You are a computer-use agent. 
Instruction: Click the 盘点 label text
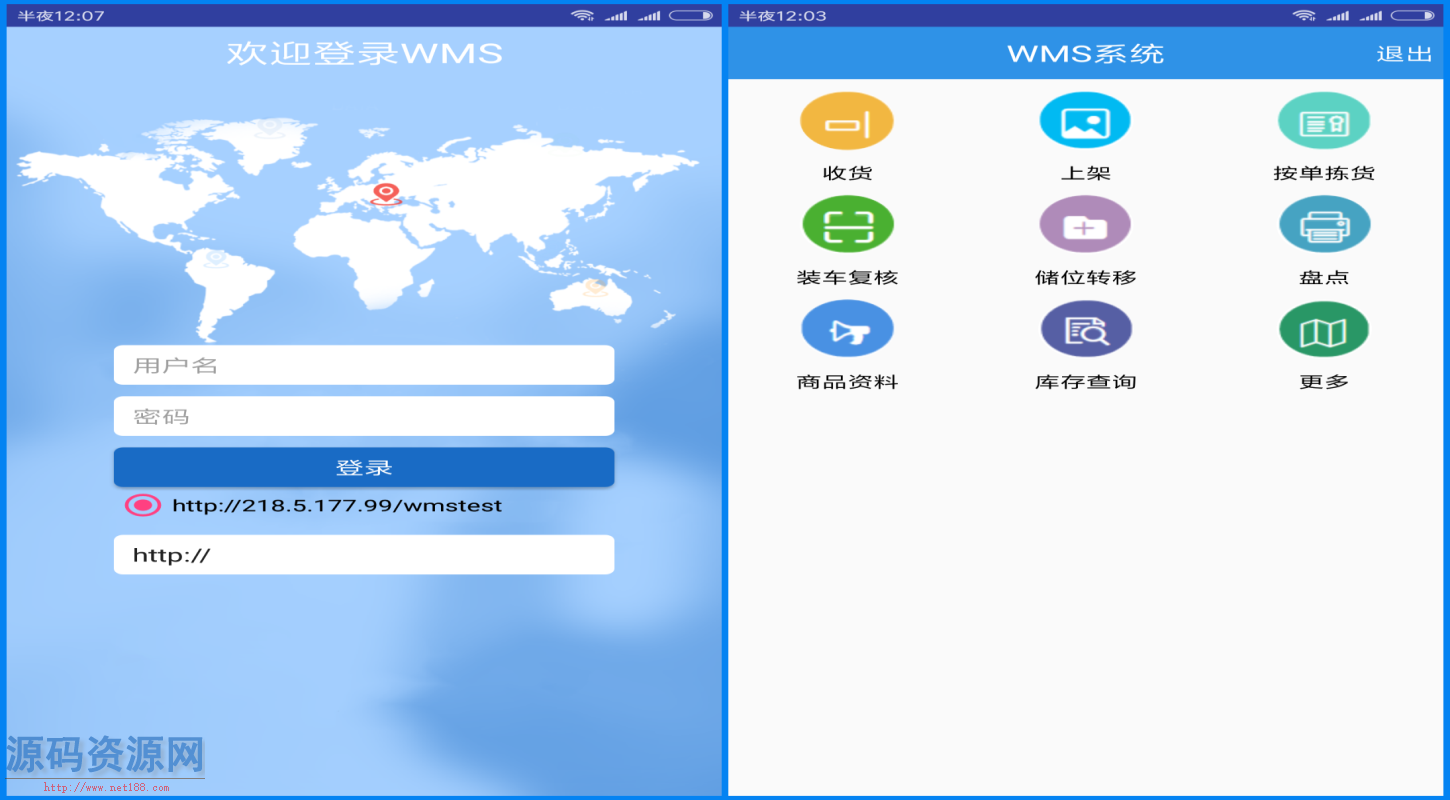pos(1324,277)
